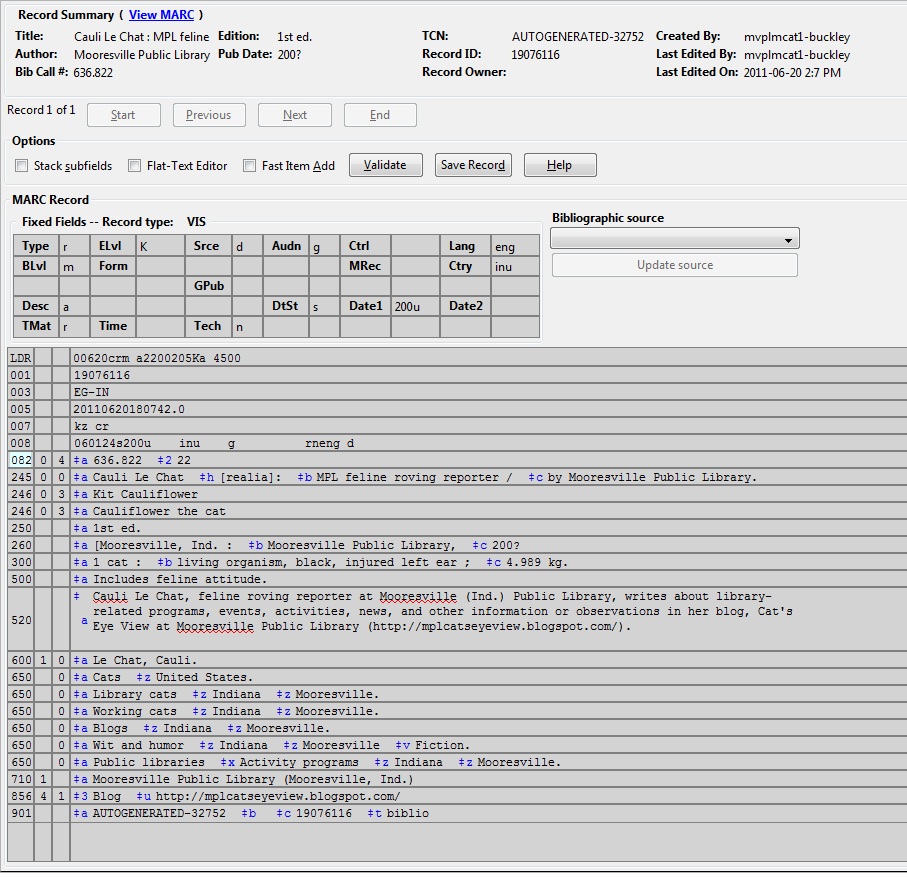The width and height of the screenshot is (907, 881).
Task: Click the 246 field Kit Cauliflower
Action: [x=488, y=494]
